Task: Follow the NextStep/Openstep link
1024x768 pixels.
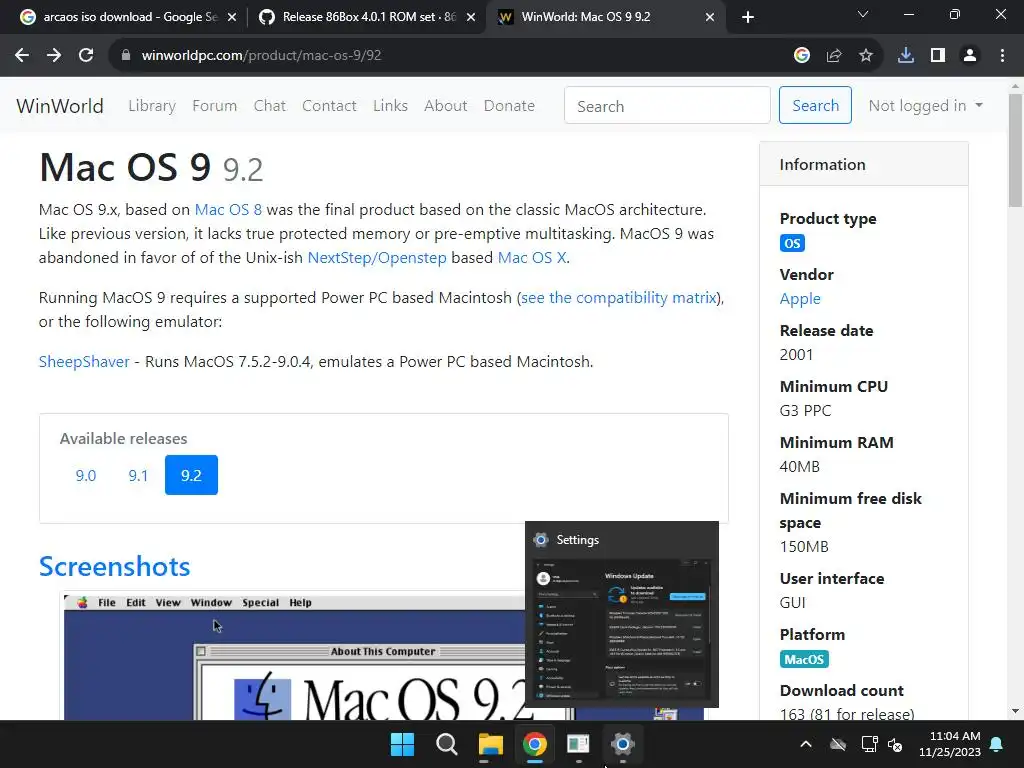Action: [377, 257]
